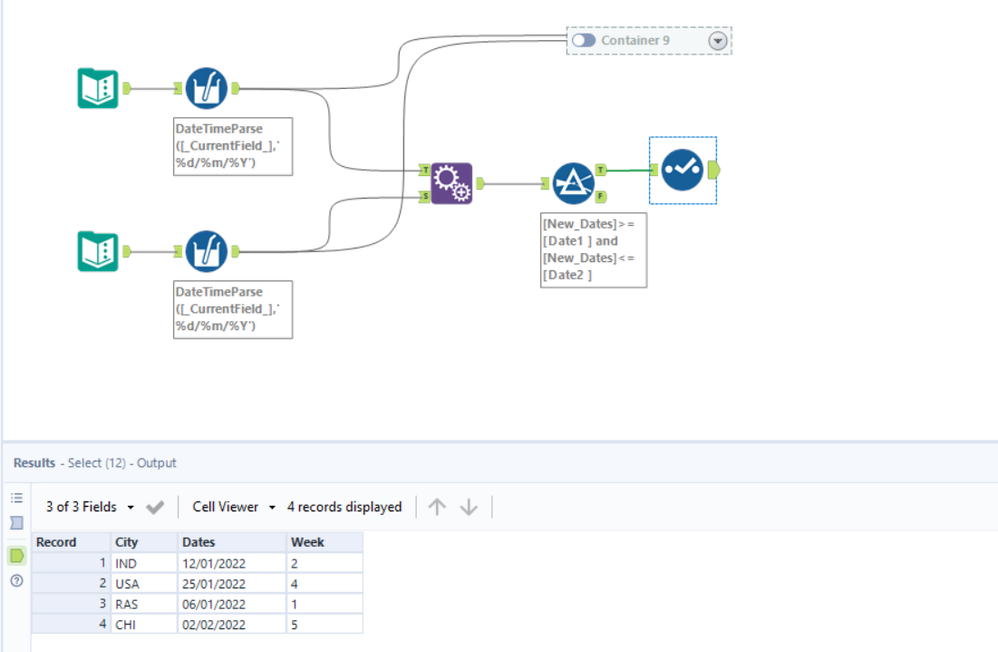Select the Week cell in the IND row
The width and height of the screenshot is (998, 652).
(x=325, y=563)
